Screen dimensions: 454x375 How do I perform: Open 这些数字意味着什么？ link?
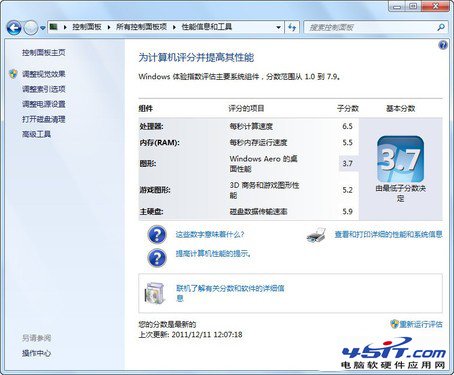[x=210, y=235]
